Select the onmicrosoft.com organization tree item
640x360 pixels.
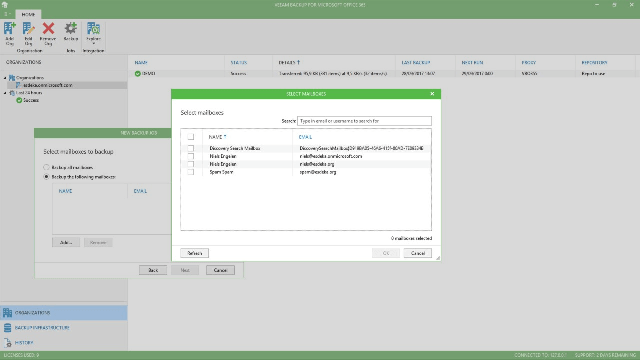[x=47, y=85]
